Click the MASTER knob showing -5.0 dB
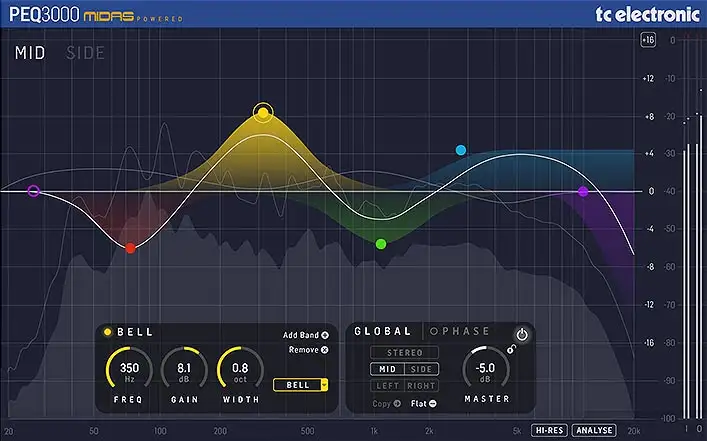This screenshot has width=707, height=441. click(x=486, y=368)
